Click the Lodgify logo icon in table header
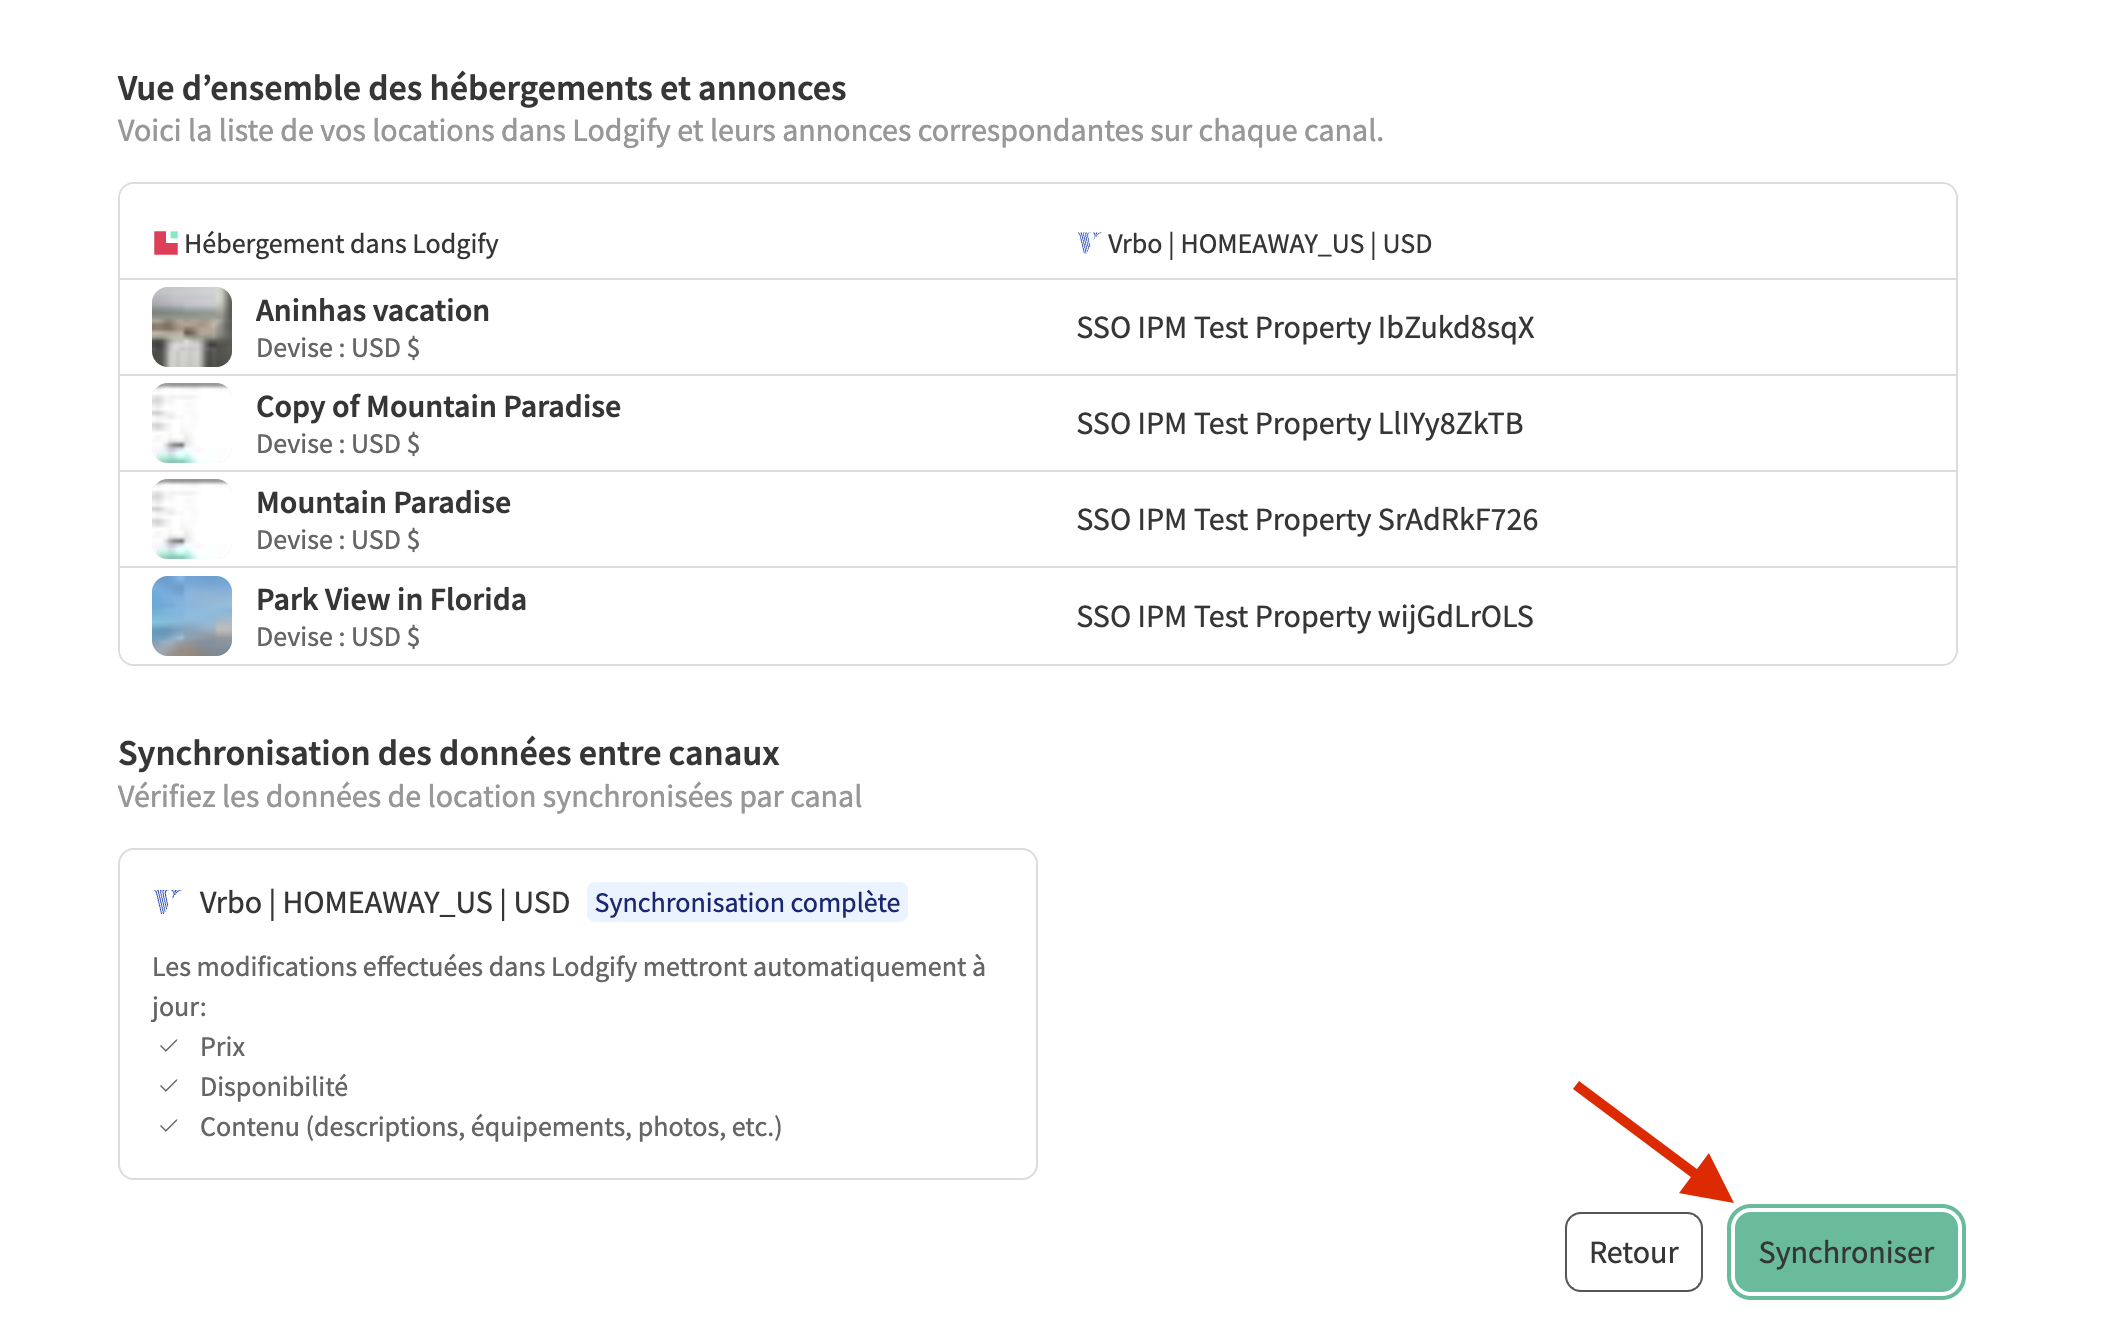The image size is (2118, 1324). 166,243
